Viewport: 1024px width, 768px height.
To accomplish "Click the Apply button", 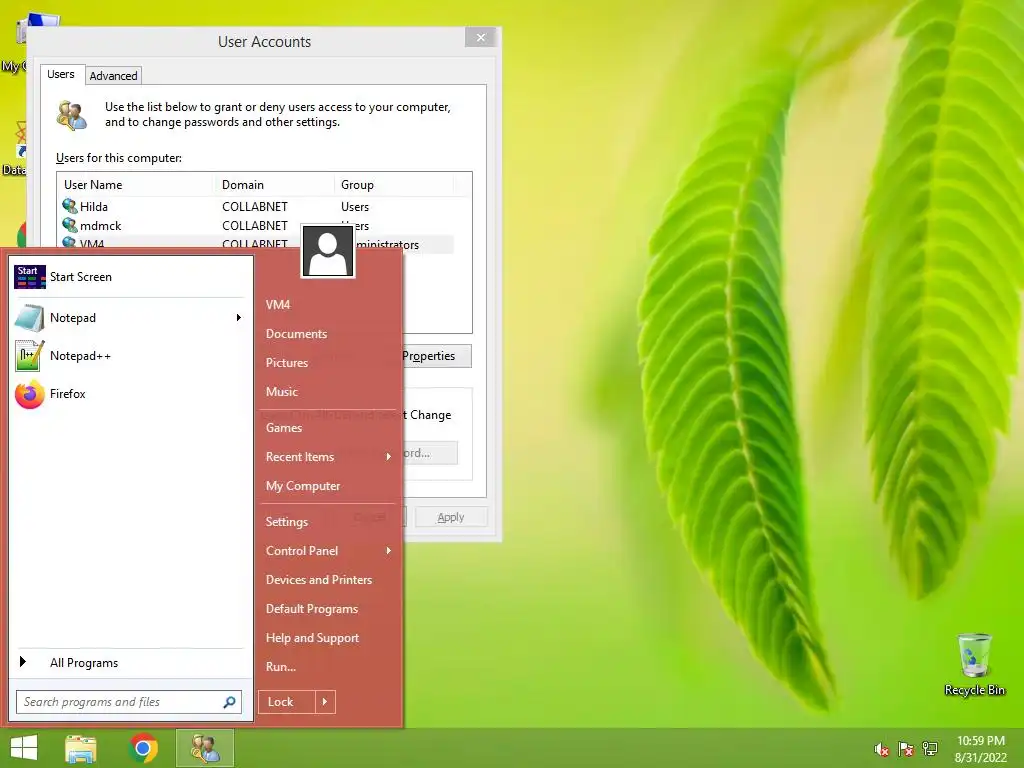I will click(x=451, y=517).
